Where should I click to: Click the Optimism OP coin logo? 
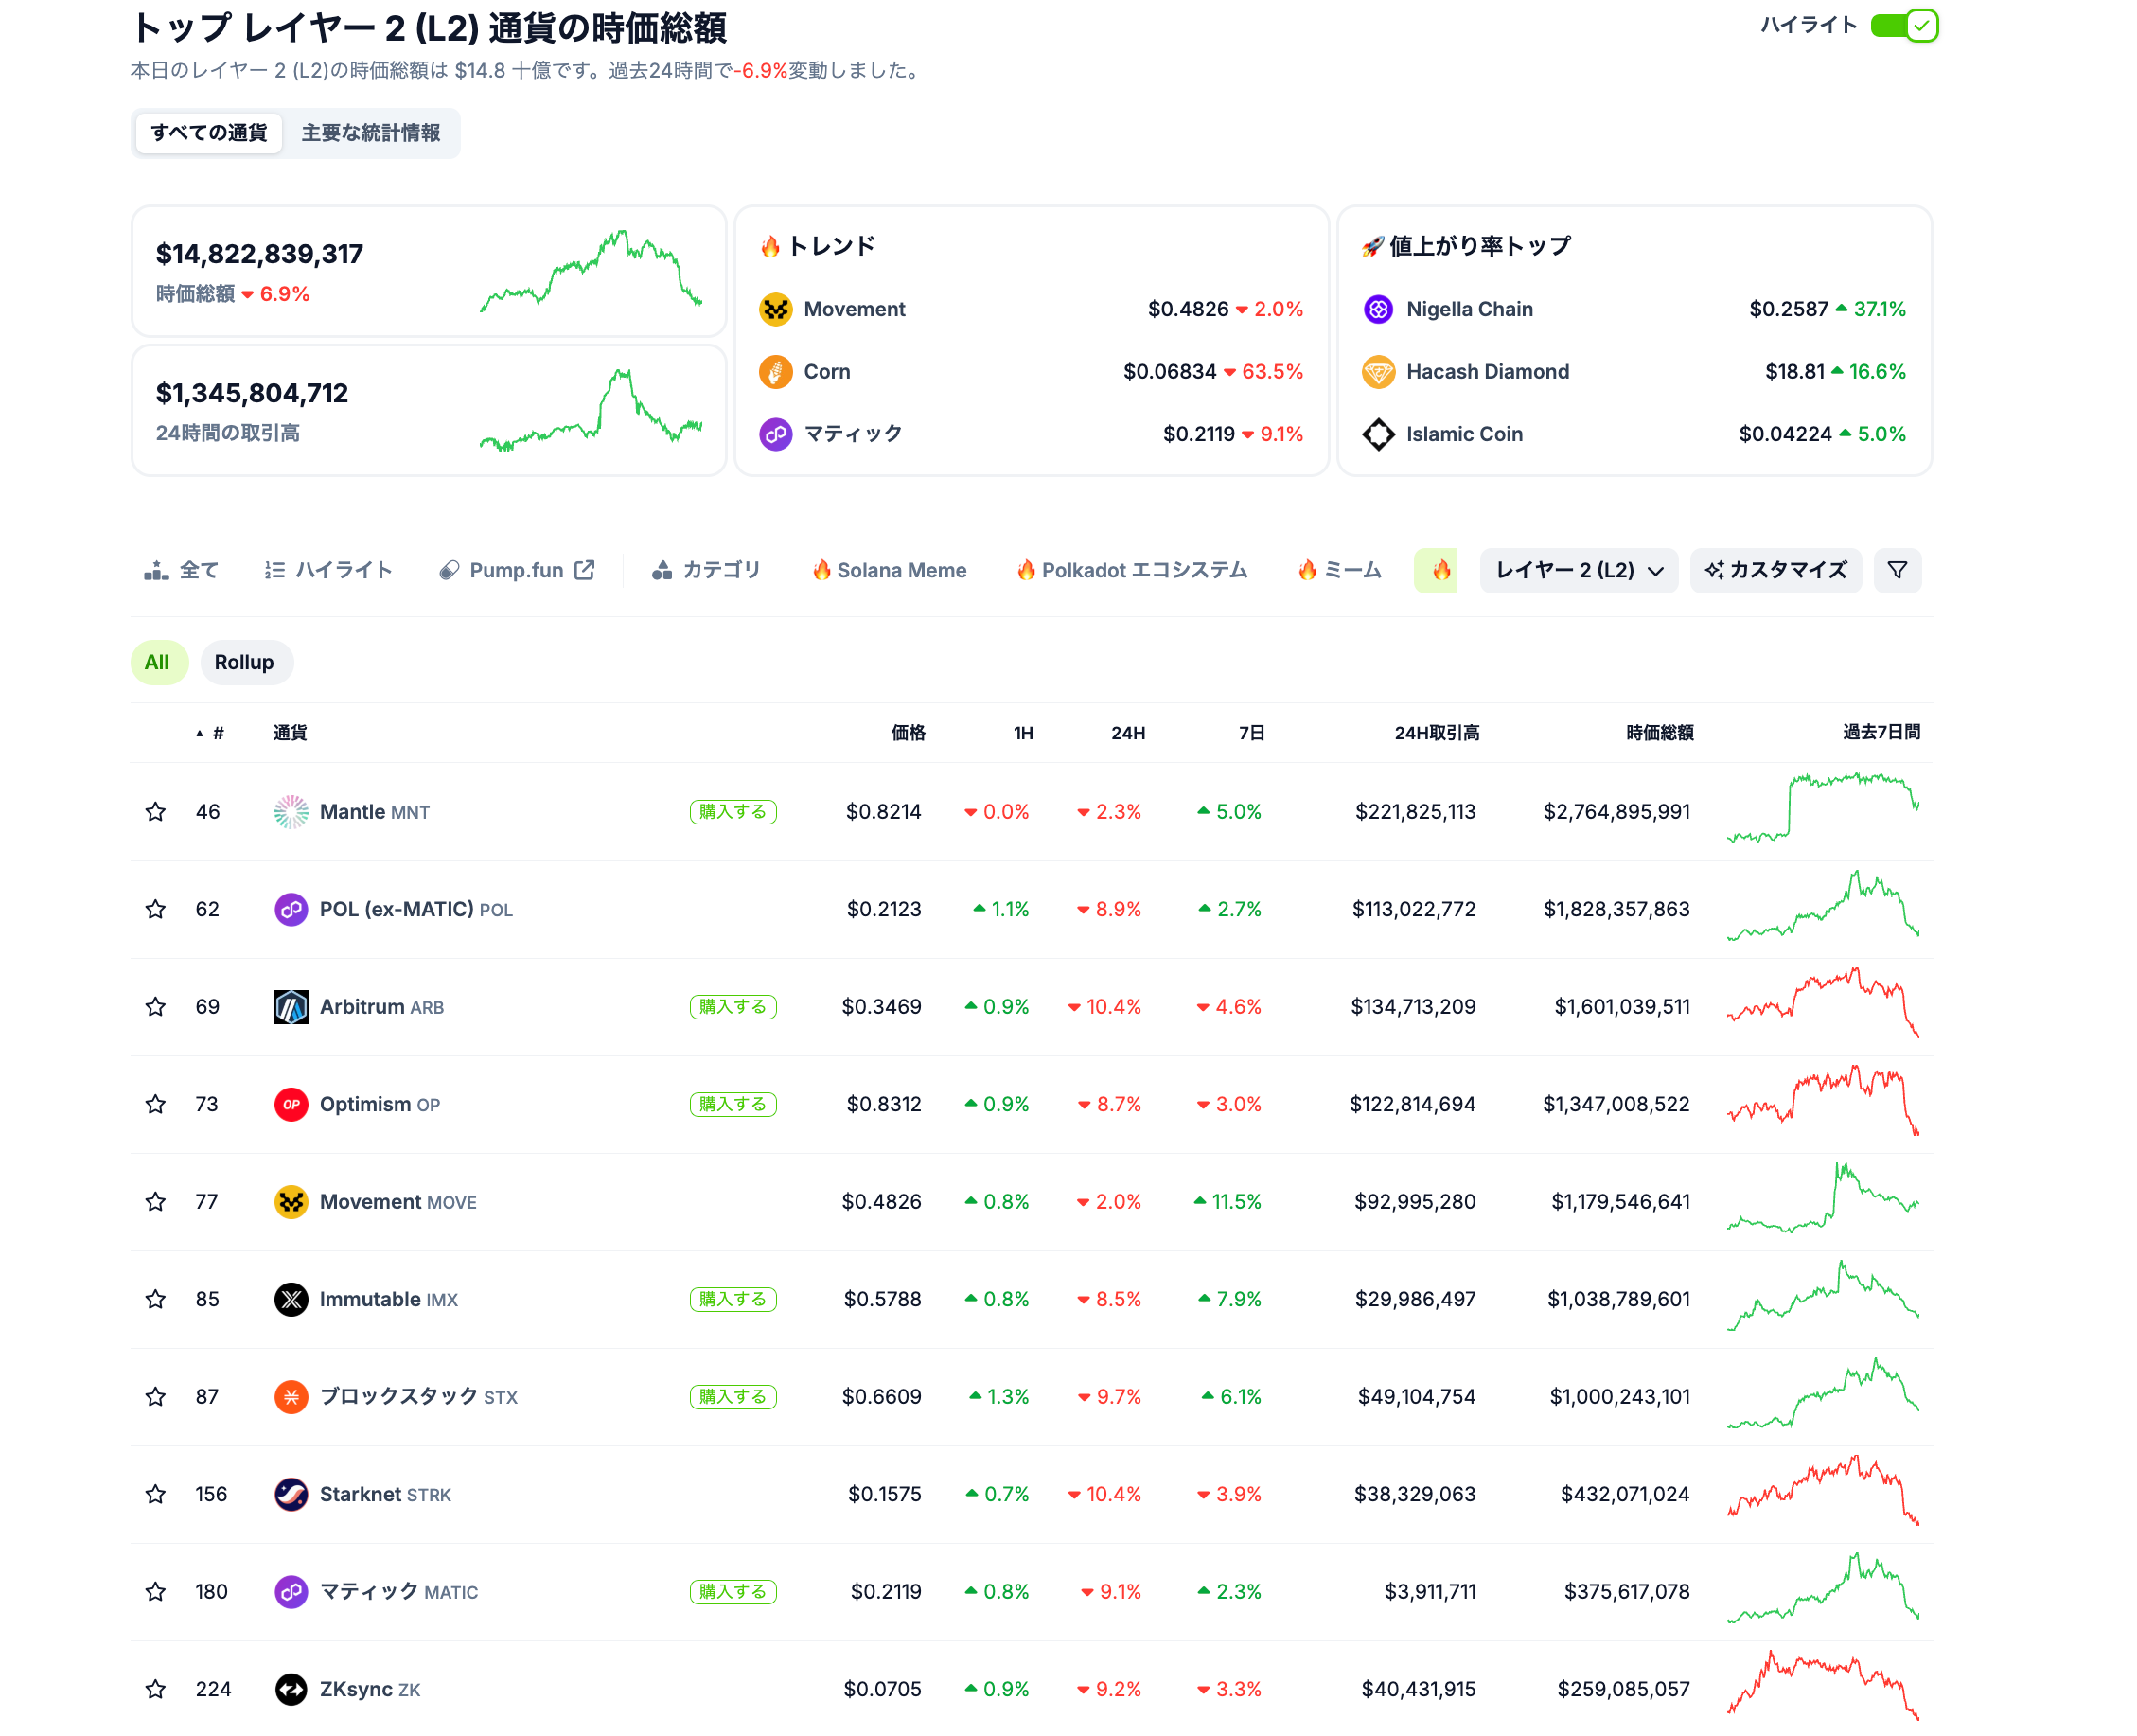291,1104
